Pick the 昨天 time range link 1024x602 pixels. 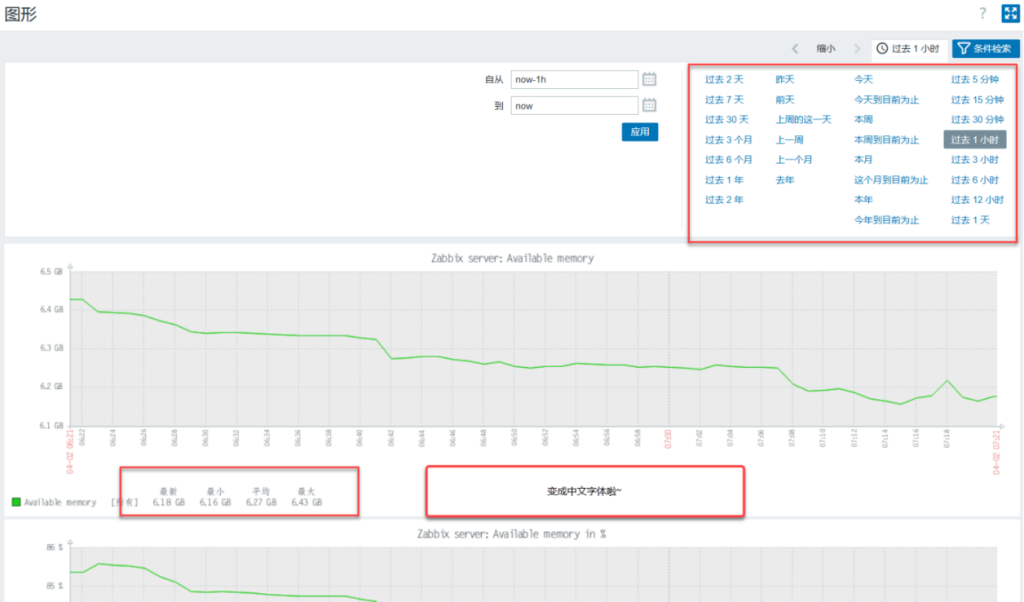point(785,79)
